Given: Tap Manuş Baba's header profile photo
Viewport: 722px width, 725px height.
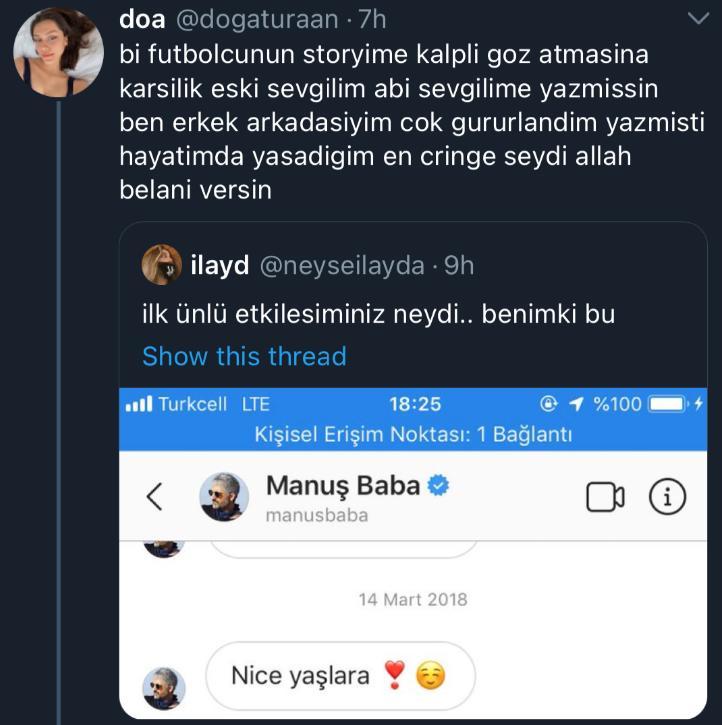Looking at the screenshot, I should [225, 497].
